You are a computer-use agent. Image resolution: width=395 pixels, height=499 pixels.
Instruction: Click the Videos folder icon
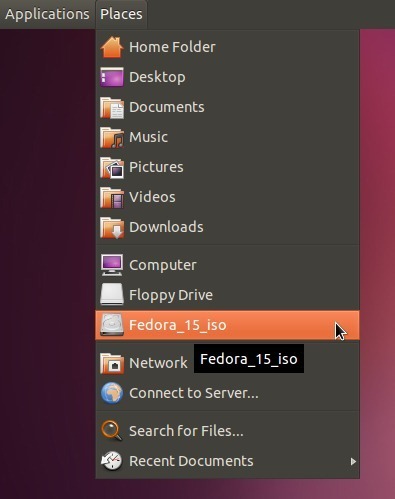point(112,197)
